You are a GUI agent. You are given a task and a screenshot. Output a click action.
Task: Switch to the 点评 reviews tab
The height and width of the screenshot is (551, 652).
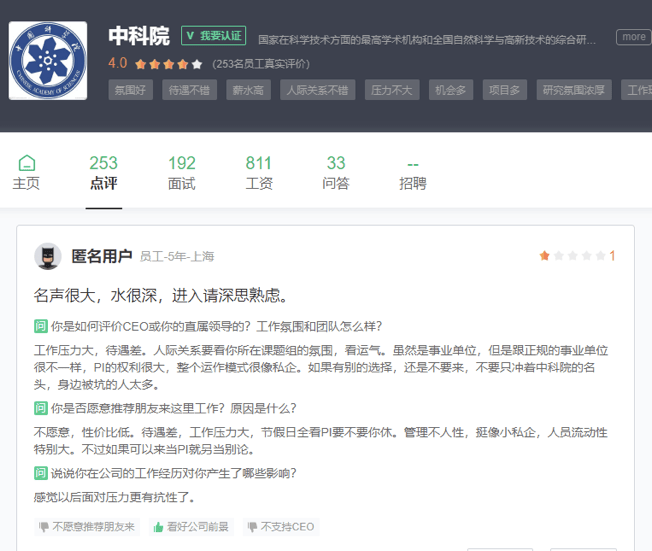pyautogui.click(x=103, y=173)
